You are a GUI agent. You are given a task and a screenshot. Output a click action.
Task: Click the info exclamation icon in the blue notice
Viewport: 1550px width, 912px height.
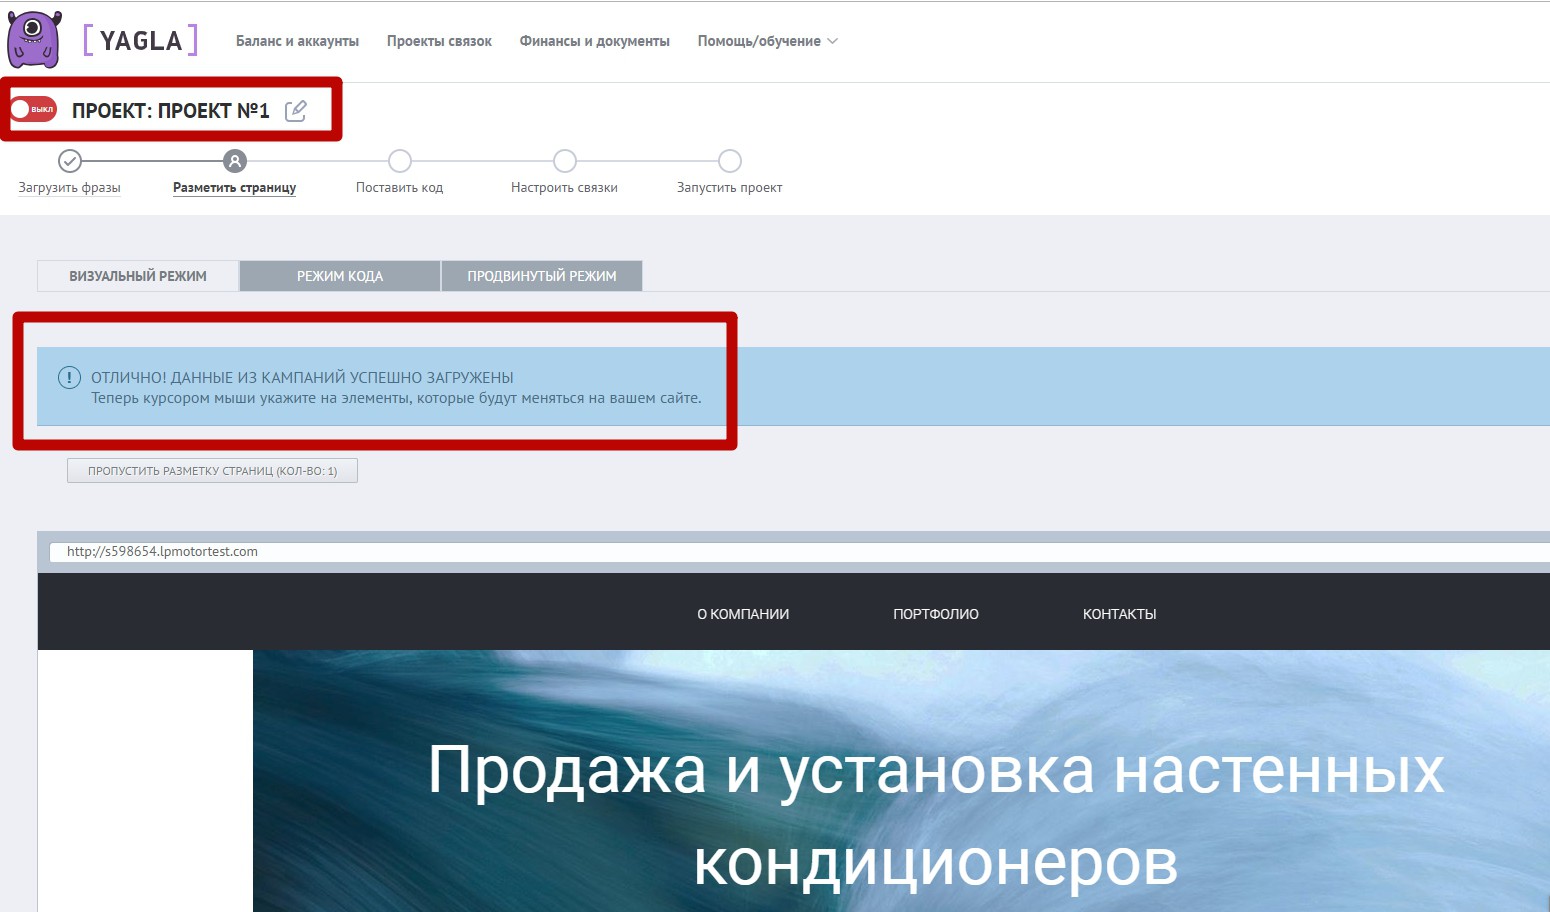coord(69,377)
